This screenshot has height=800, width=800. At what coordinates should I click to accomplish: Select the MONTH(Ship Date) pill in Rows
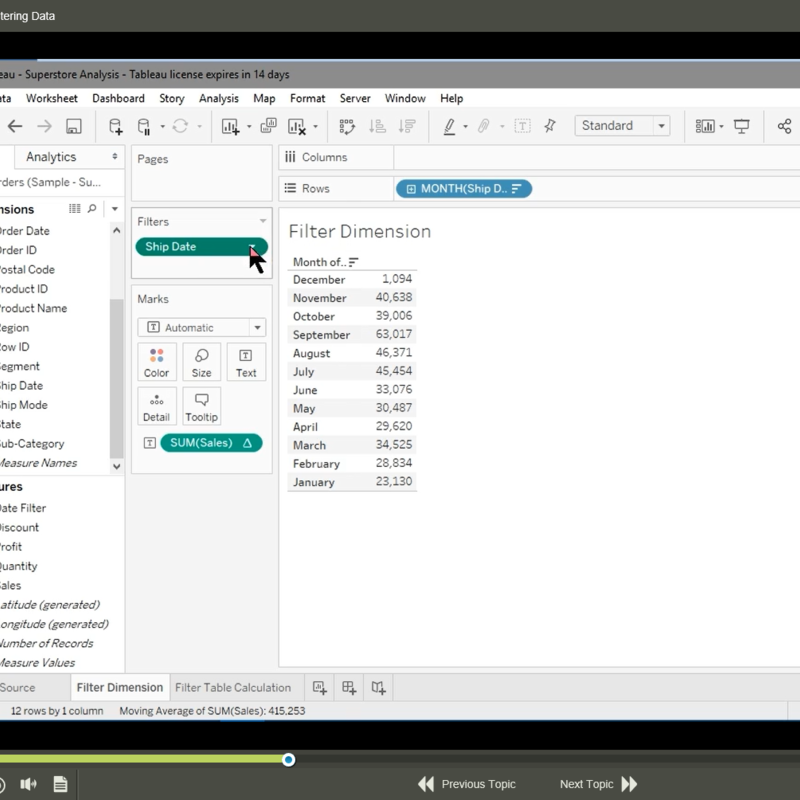tap(464, 188)
